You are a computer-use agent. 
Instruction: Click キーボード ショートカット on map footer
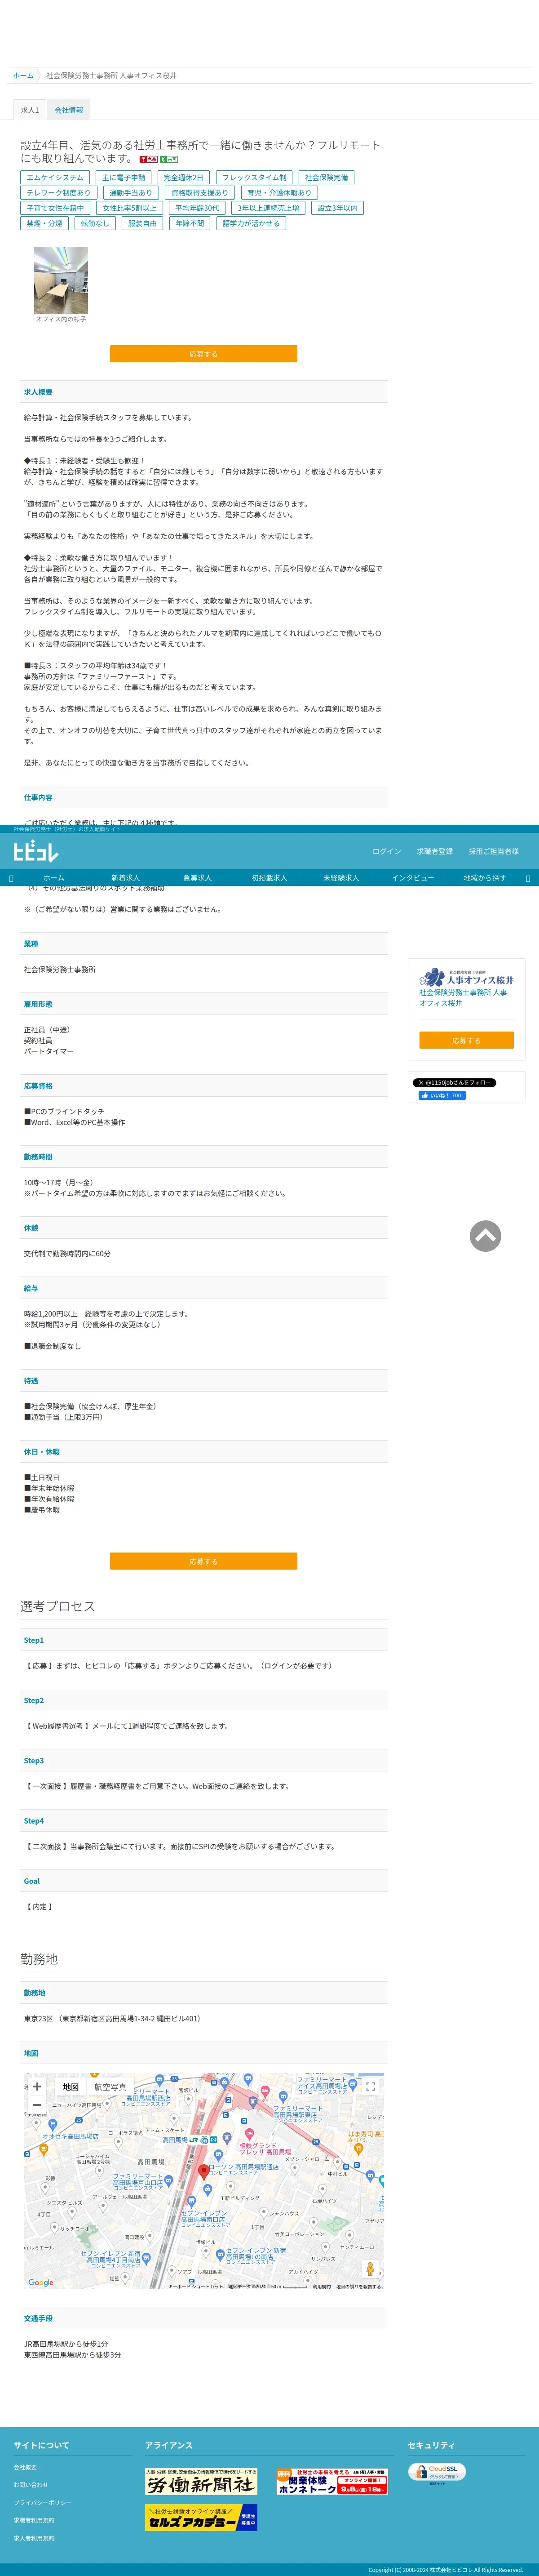[195, 2286]
